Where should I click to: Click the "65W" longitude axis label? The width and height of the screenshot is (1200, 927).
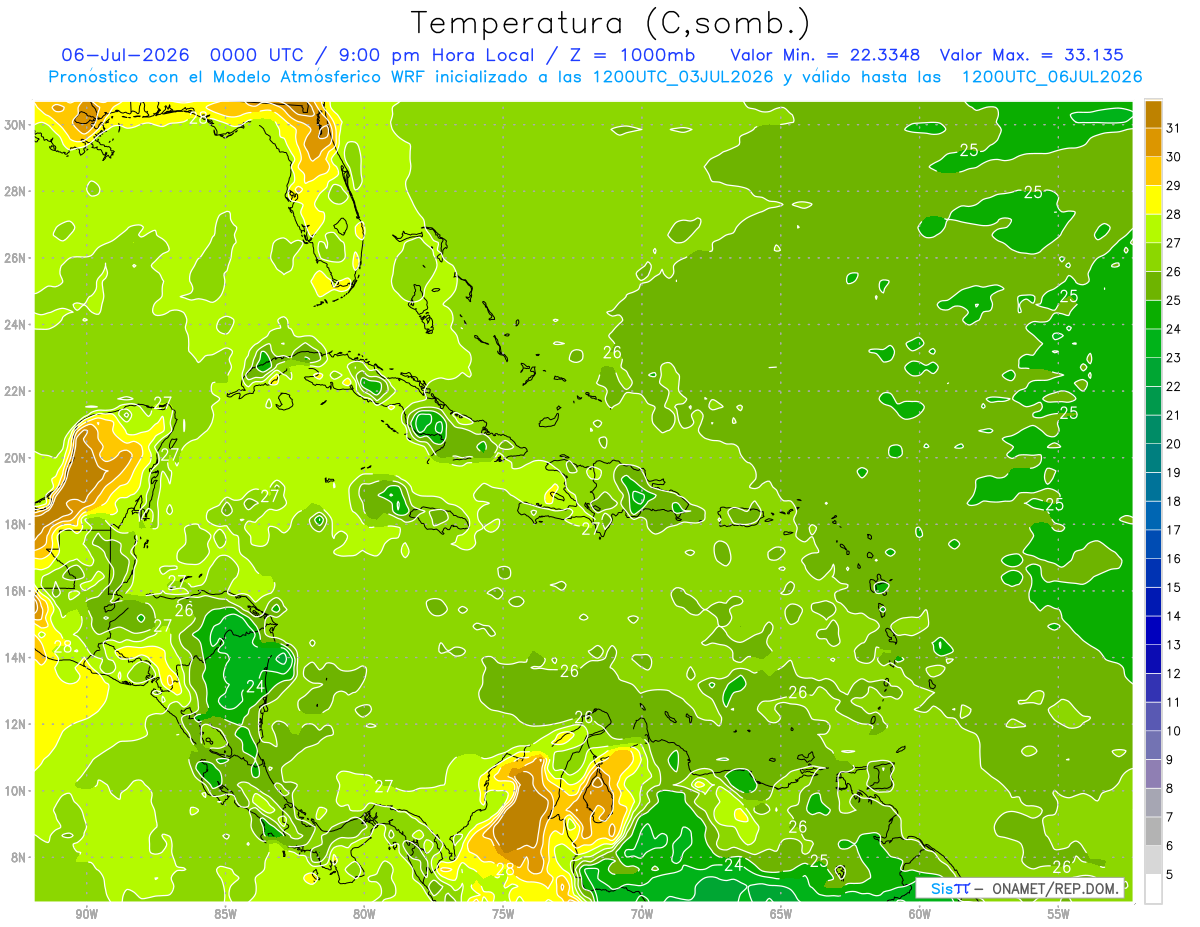(781, 914)
